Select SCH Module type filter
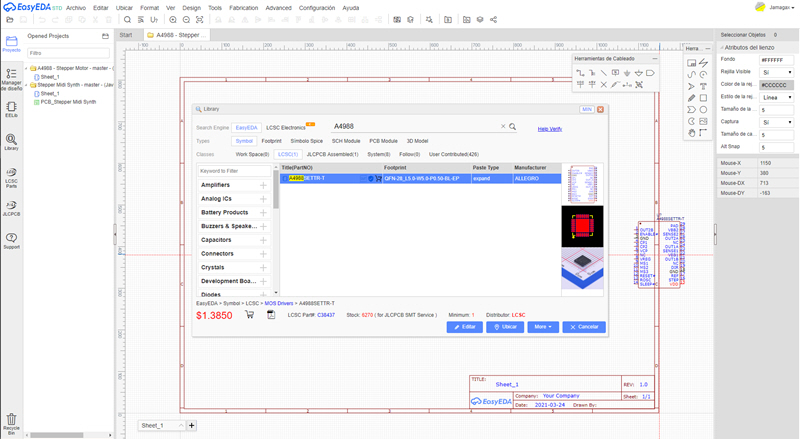This screenshot has width=800, height=439. tap(346, 141)
